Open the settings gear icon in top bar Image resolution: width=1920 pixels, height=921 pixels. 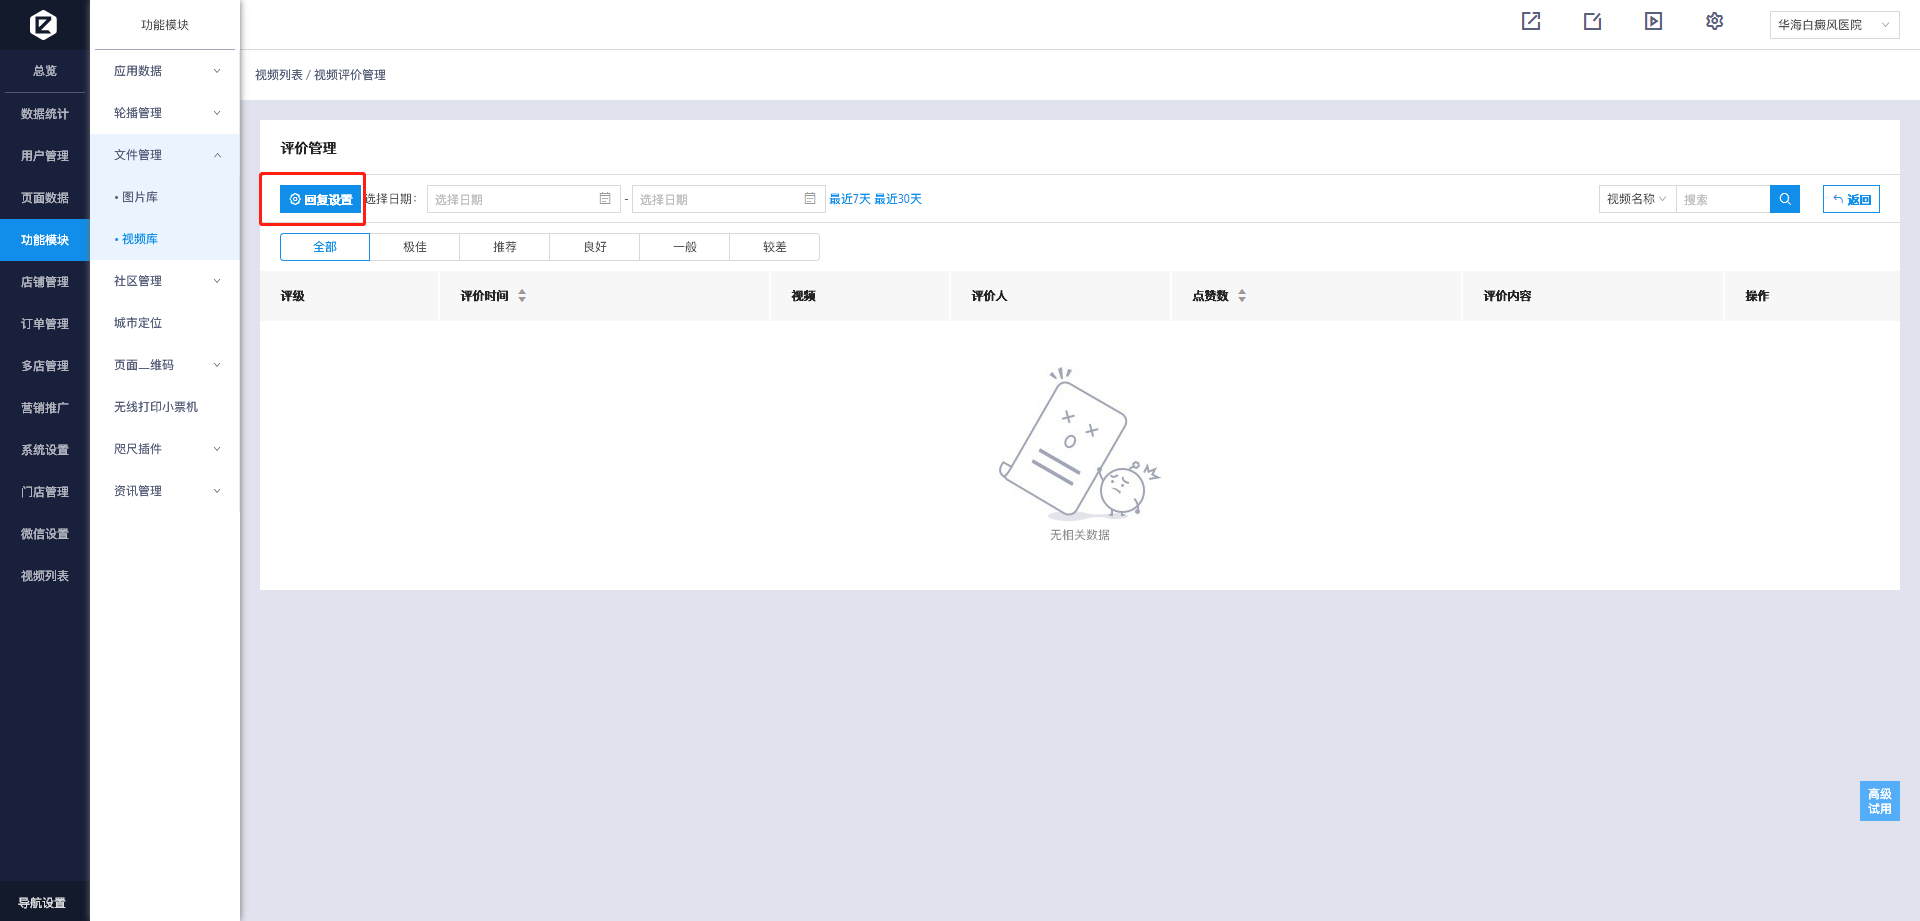tap(1714, 21)
